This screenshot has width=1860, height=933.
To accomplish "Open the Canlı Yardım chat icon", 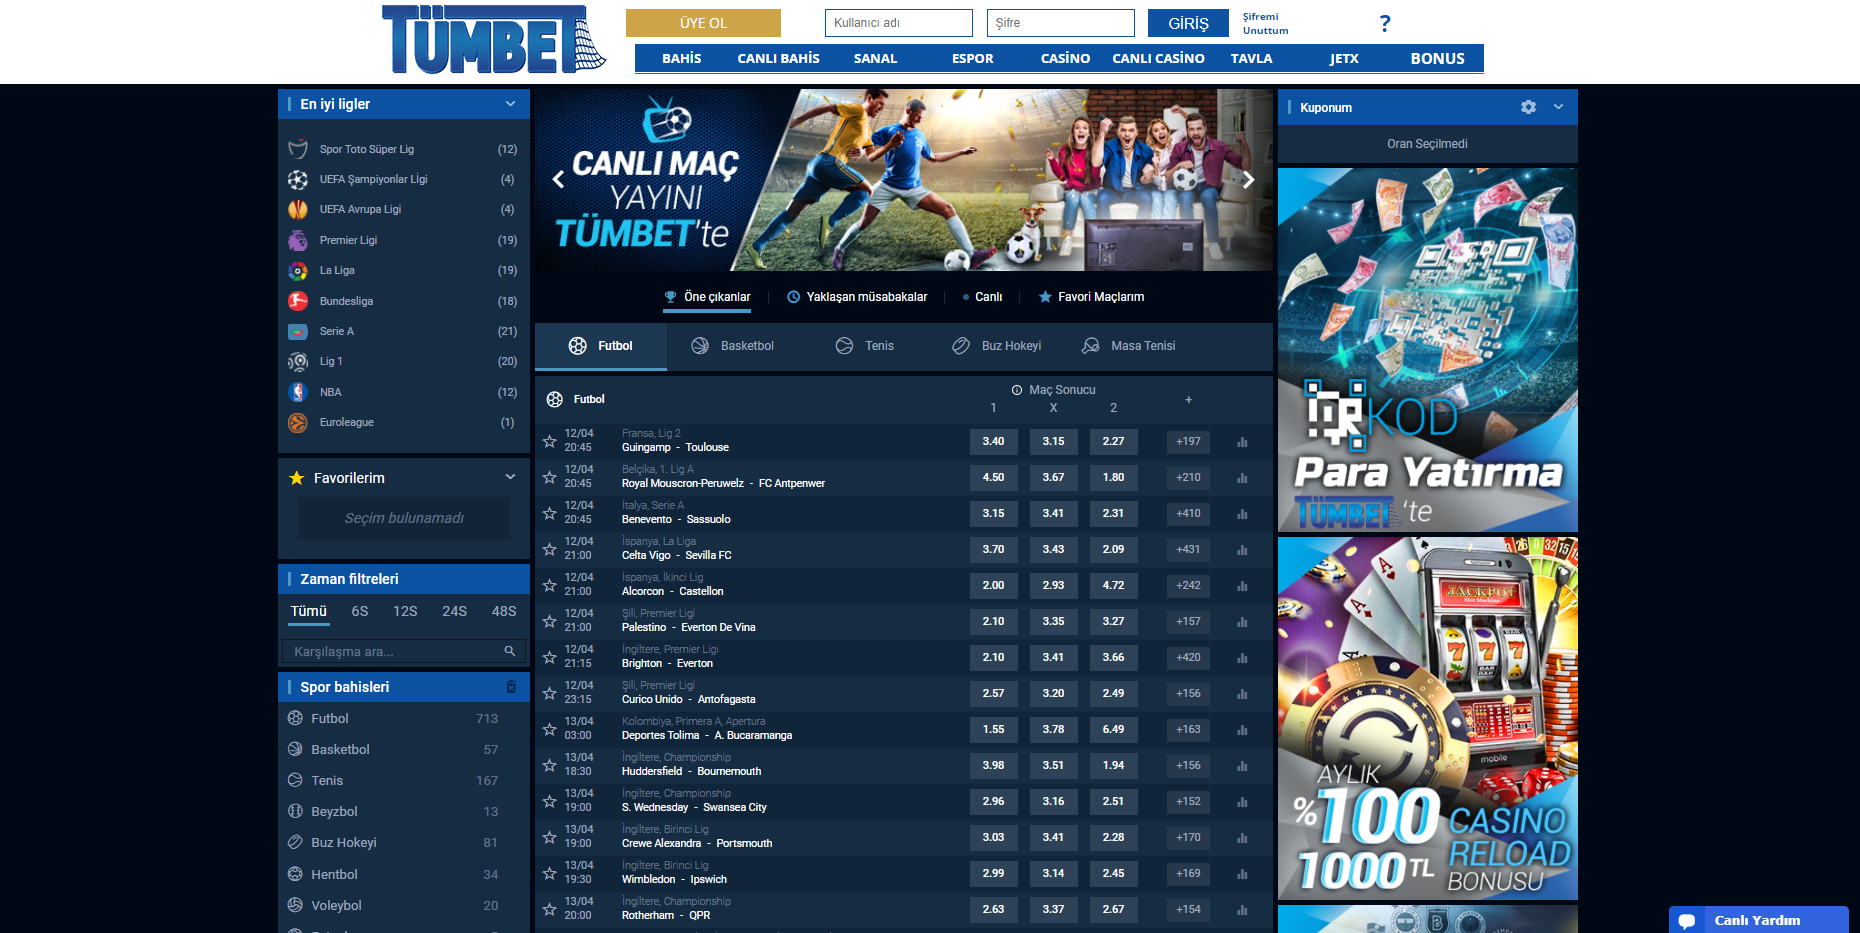I will click(x=1687, y=920).
